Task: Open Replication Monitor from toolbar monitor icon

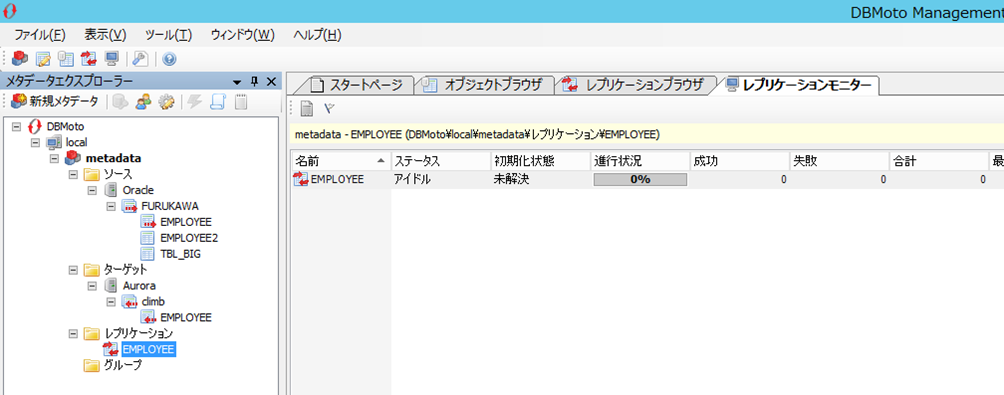Action: [x=112, y=59]
